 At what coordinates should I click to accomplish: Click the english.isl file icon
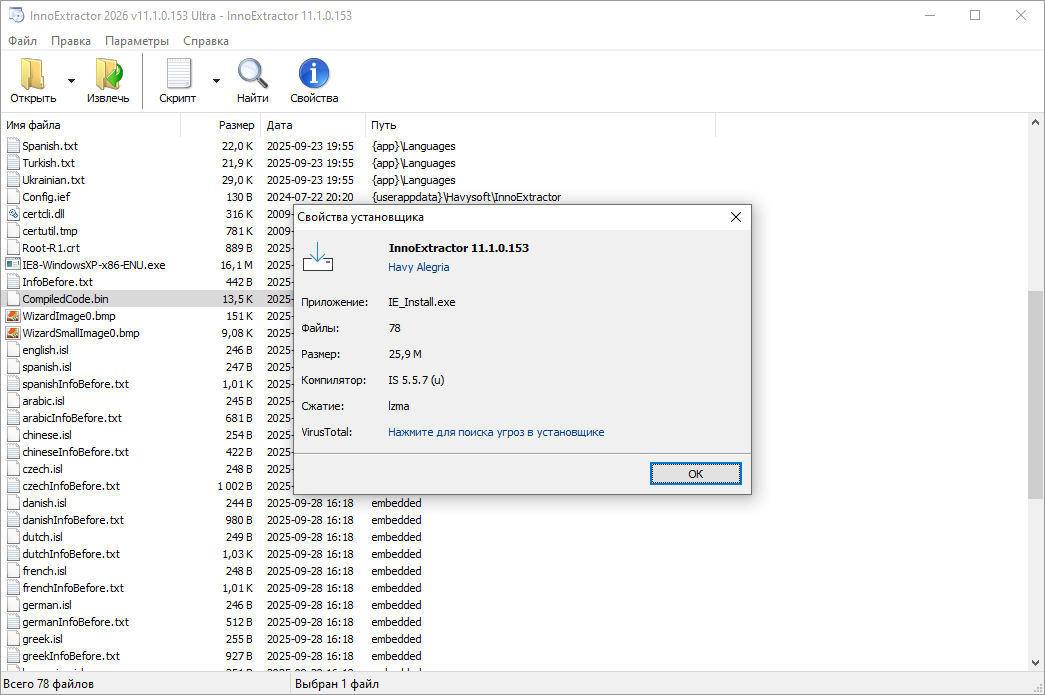(13, 350)
